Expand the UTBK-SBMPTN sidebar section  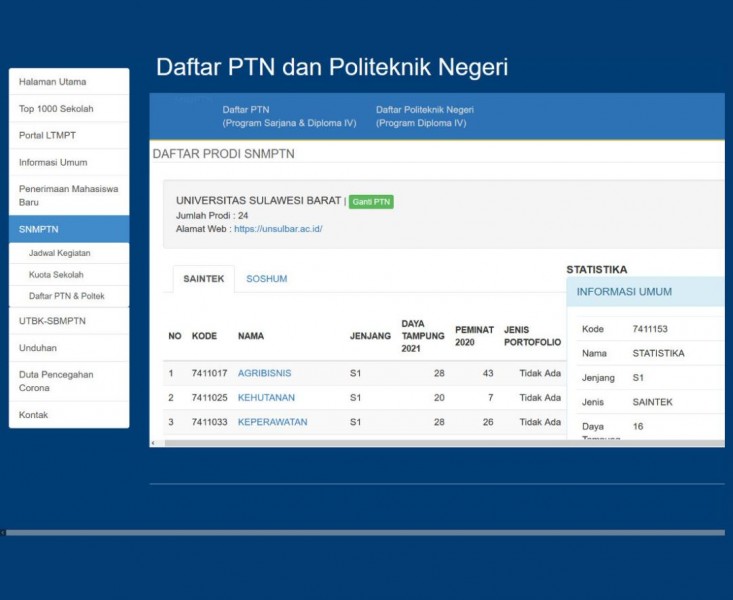52,321
